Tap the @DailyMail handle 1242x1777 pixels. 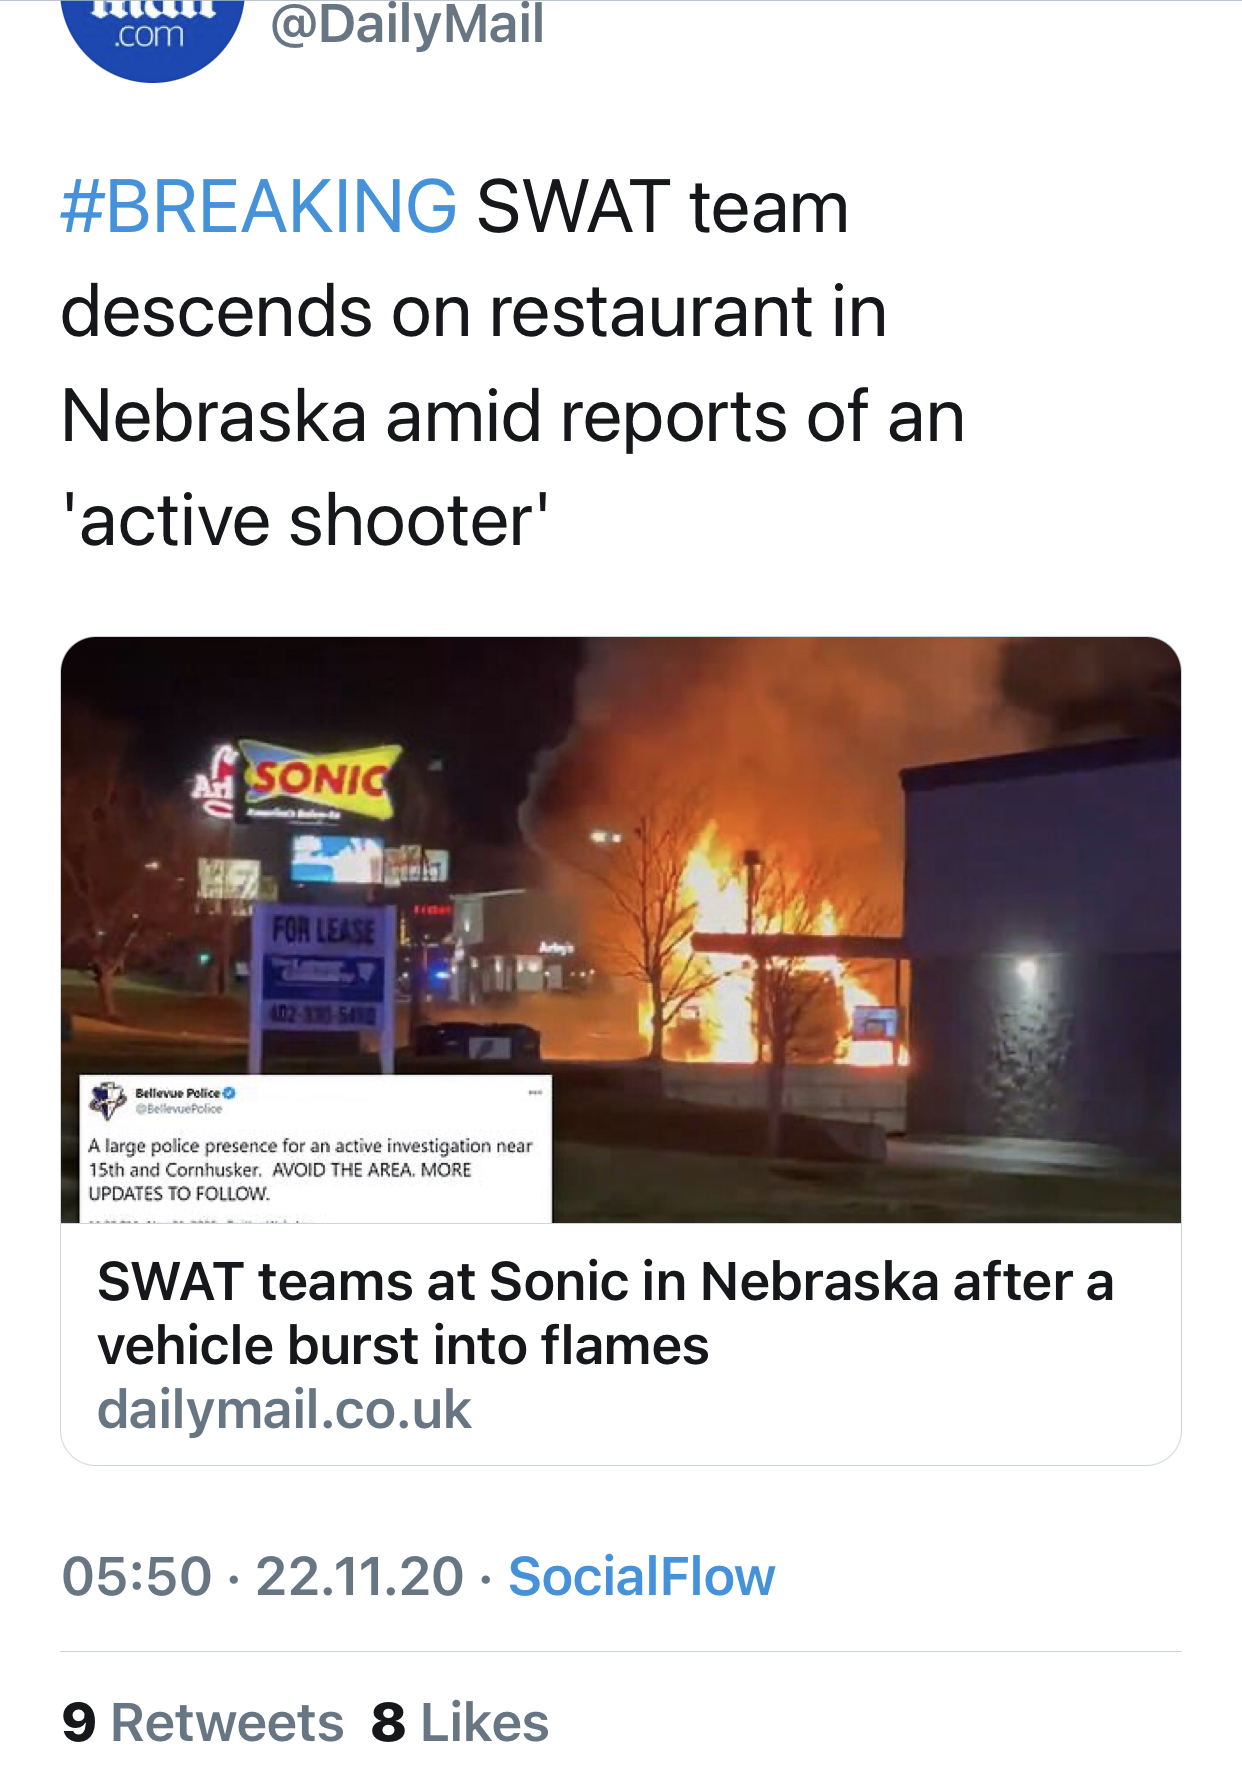point(407,24)
